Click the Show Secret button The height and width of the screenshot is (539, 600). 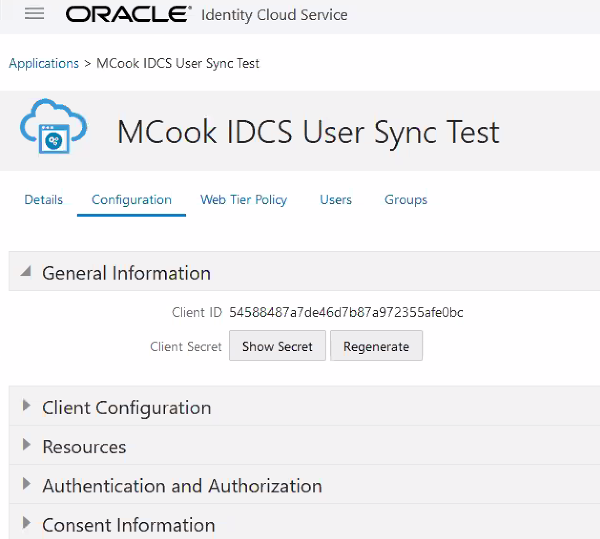pos(277,346)
